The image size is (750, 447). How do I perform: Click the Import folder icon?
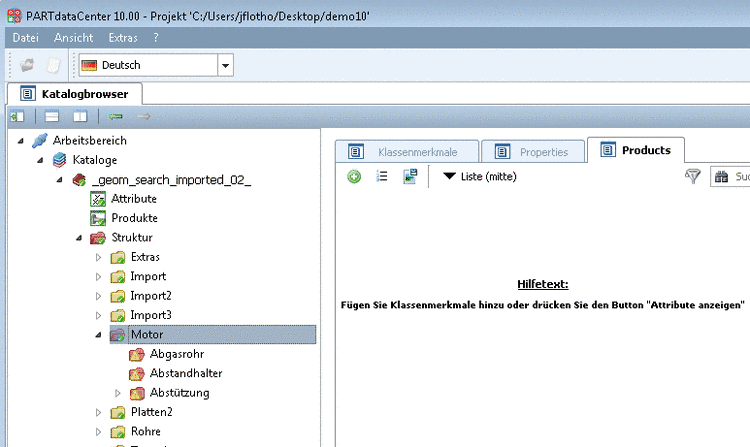click(x=118, y=277)
